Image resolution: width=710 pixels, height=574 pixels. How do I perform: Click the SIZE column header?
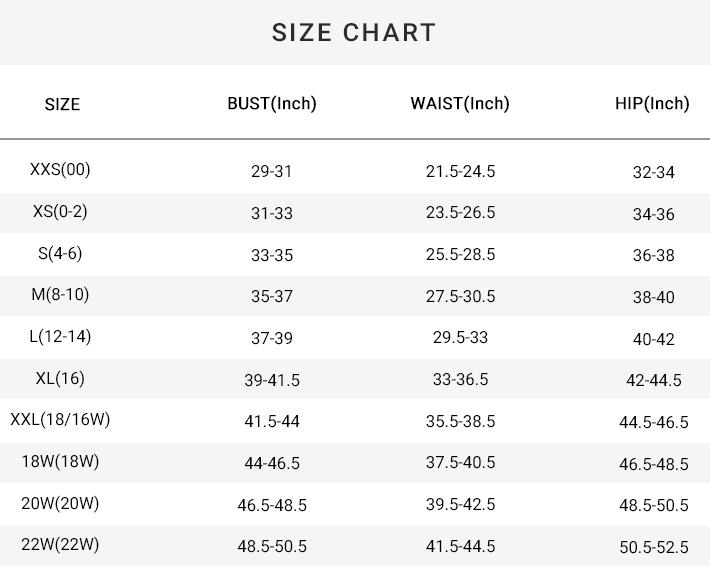62,104
